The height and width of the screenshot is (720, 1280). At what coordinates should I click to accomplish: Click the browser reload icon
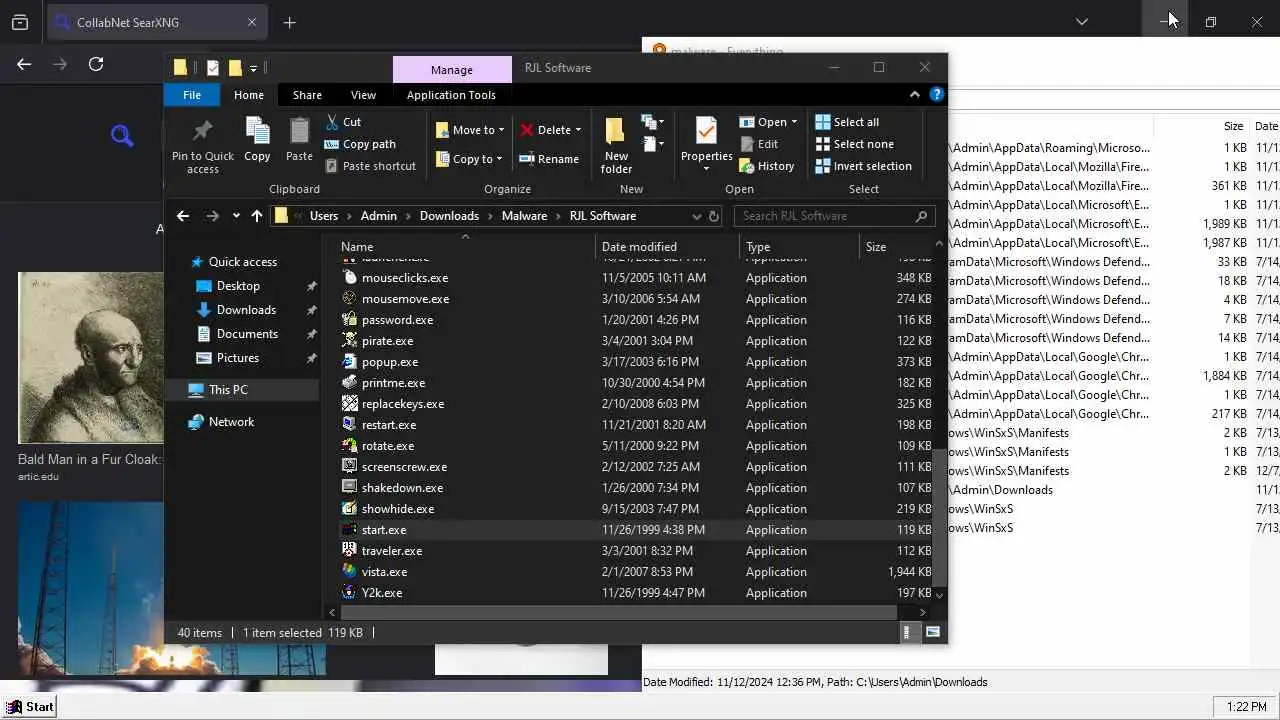point(96,64)
